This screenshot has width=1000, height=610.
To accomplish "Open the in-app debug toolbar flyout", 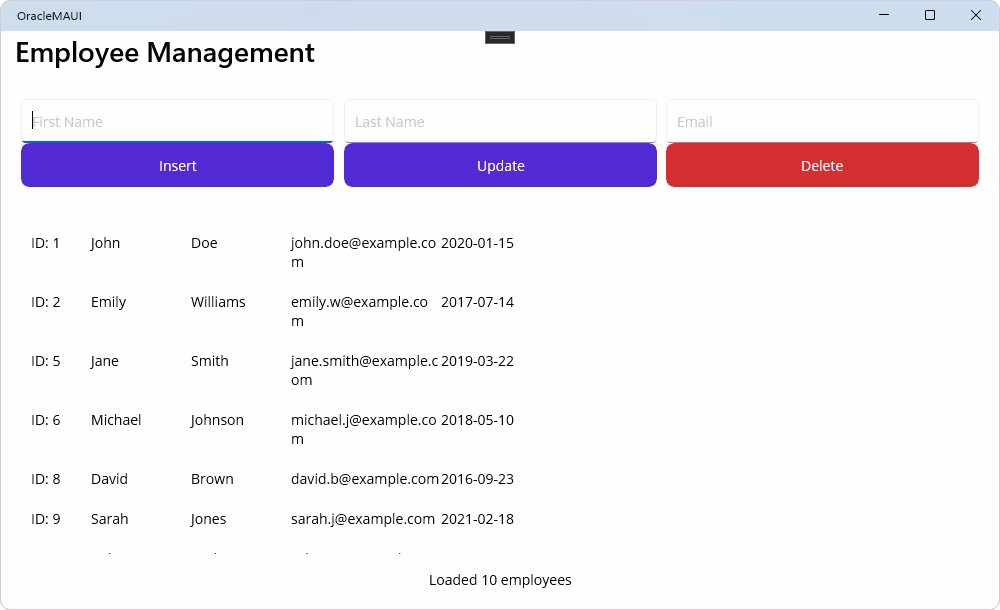I will (500, 36).
